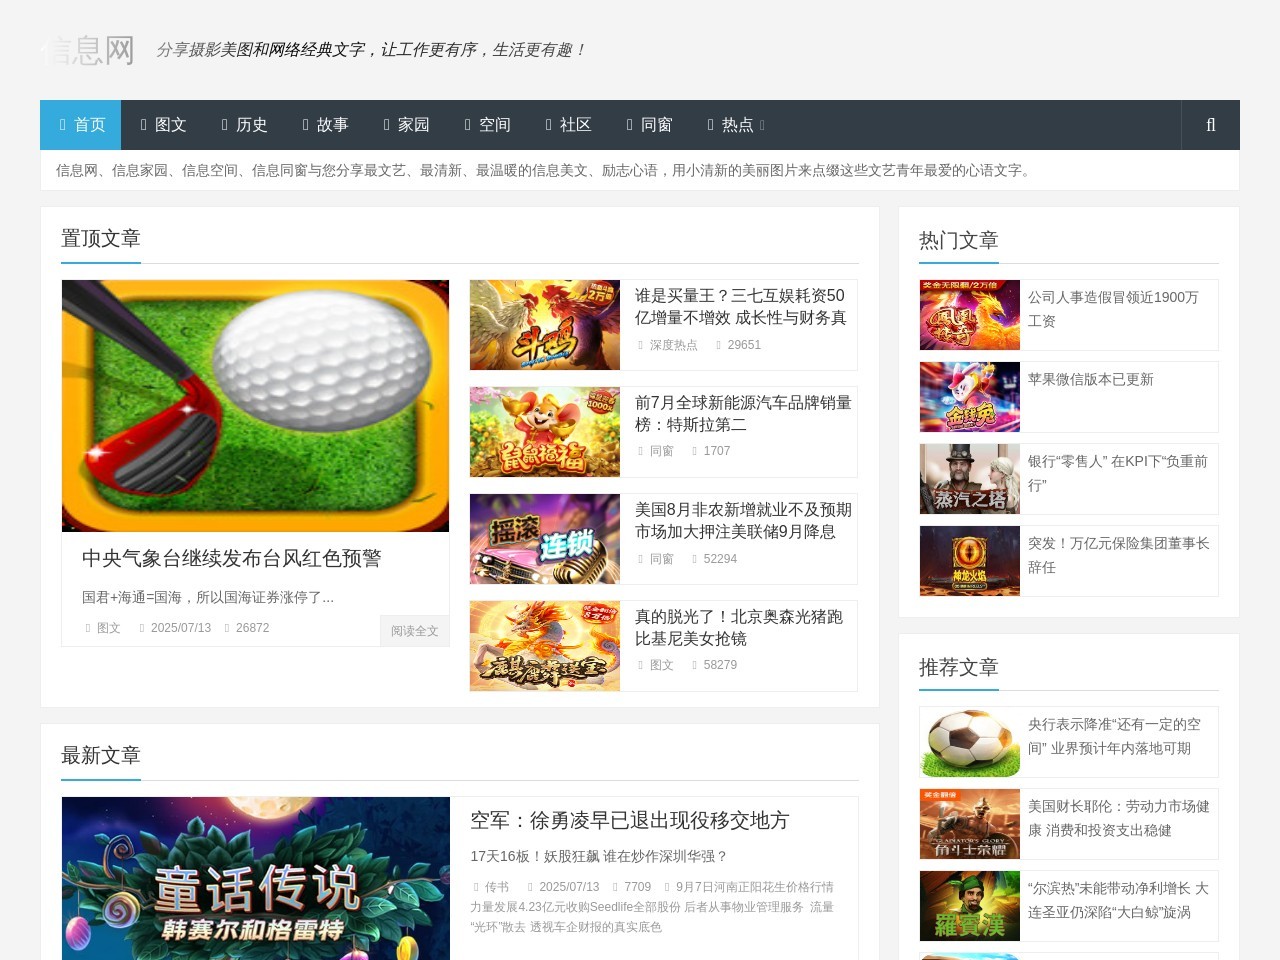The height and width of the screenshot is (960, 1280).
Task: Click the 童话传说 fairy tale thumbnail
Action: click(x=255, y=878)
